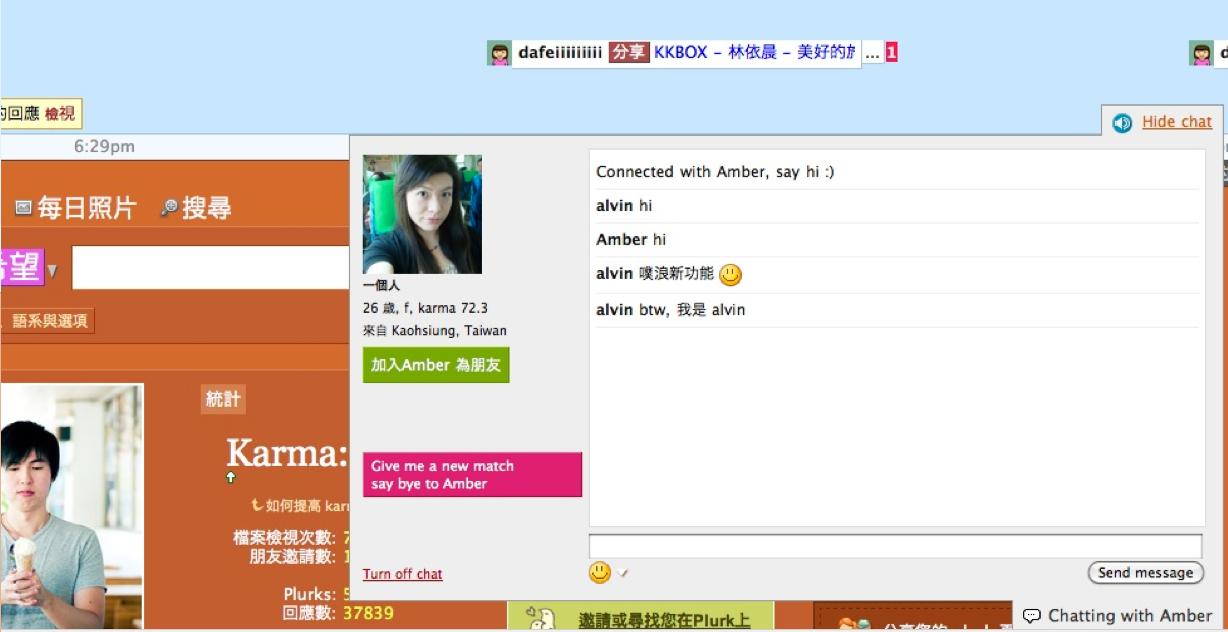Open the dafeiiiiiiiii username in the timeline
The height and width of the screenshot is (632, 1228).
[560, 52]
